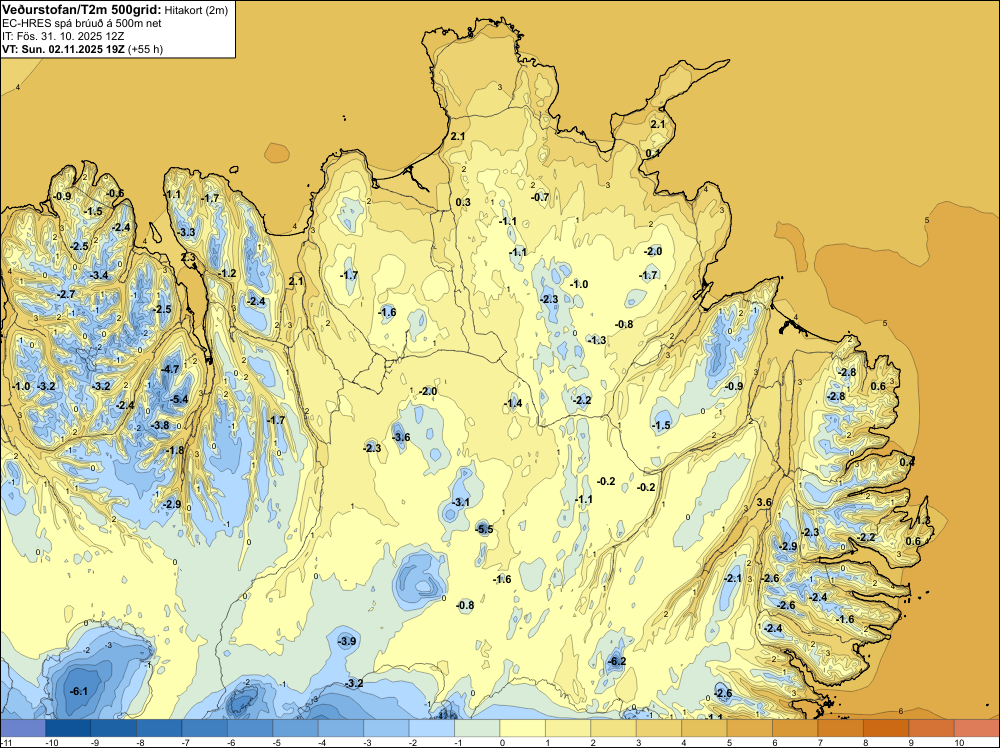Click legend color swatch between 9 and 10
The width and height of the screenshot is (1000, 748).
point(931,728)
